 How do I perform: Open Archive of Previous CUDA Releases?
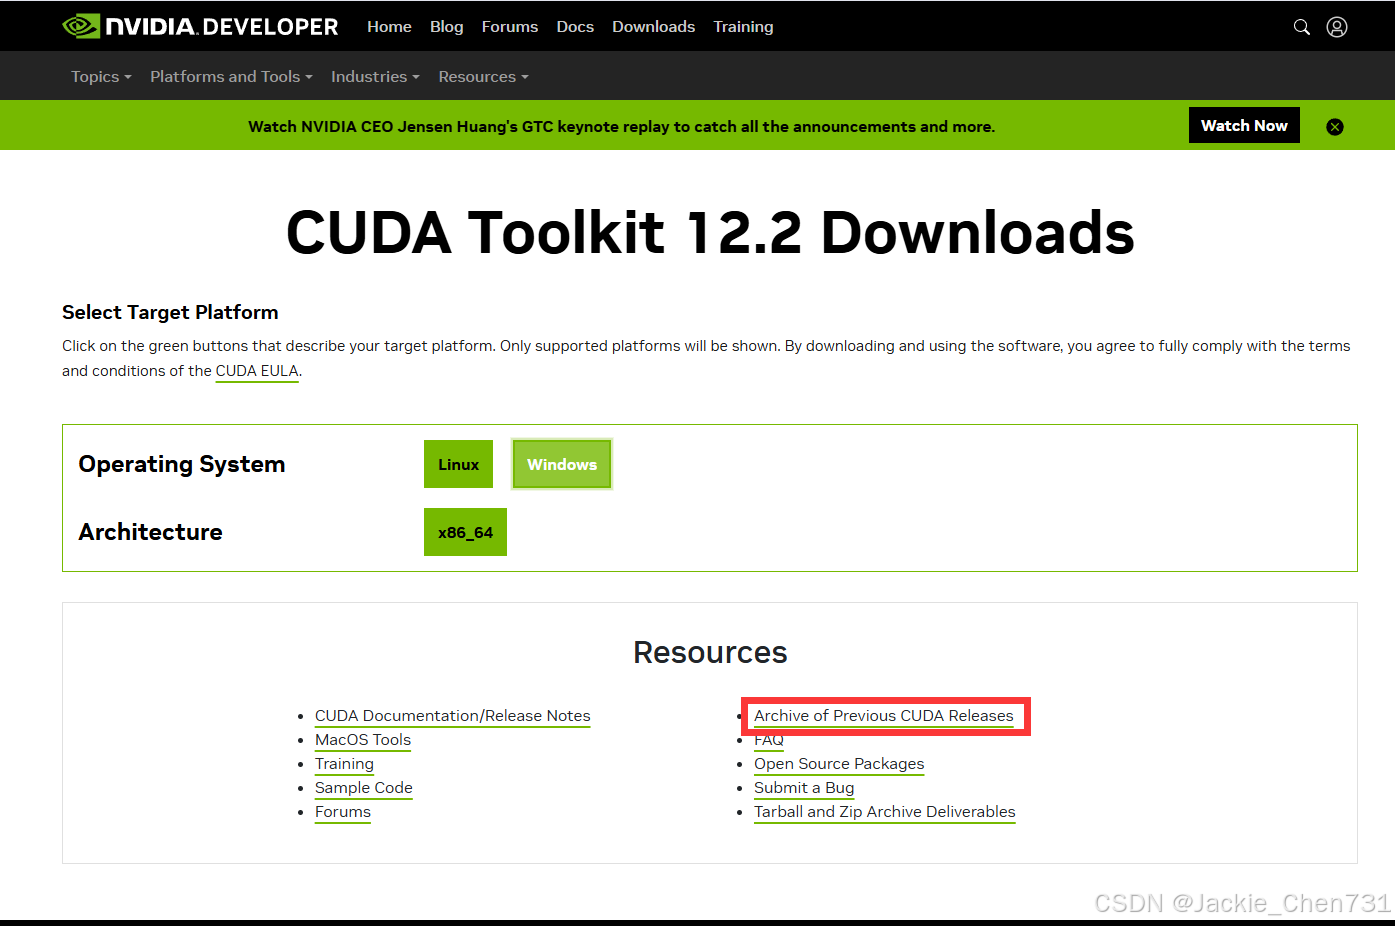click(x=884, y=715)
